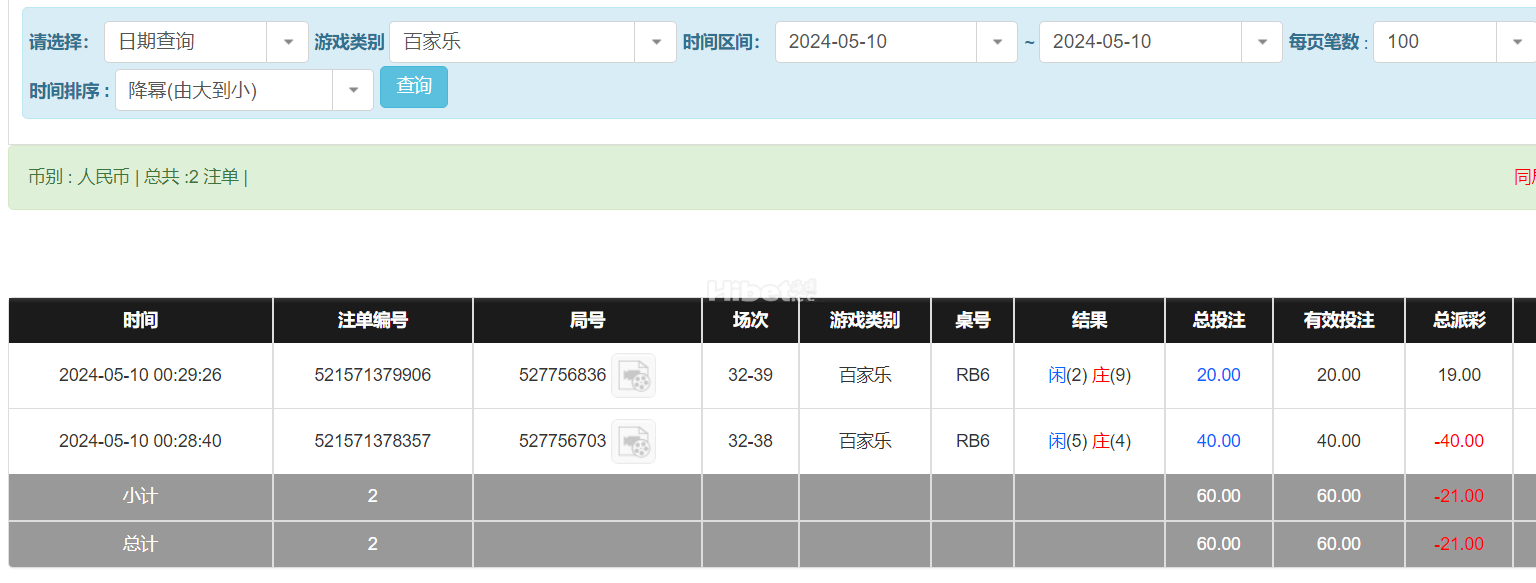This screenshot has width=1536, height=583.
Task: Click the 小计 subtotal row label
Action: tap(141, 496)
